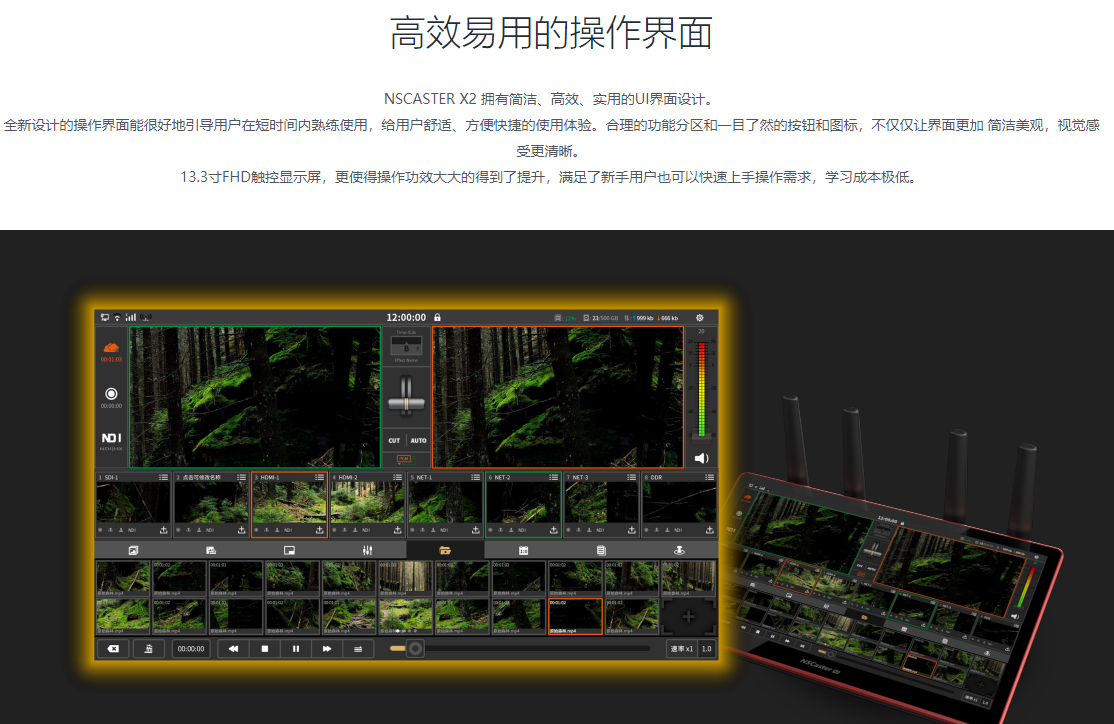Click the orange PGM output icon
The width and height of the screenshot is (1114, 724).
click(x=404, y=459)
